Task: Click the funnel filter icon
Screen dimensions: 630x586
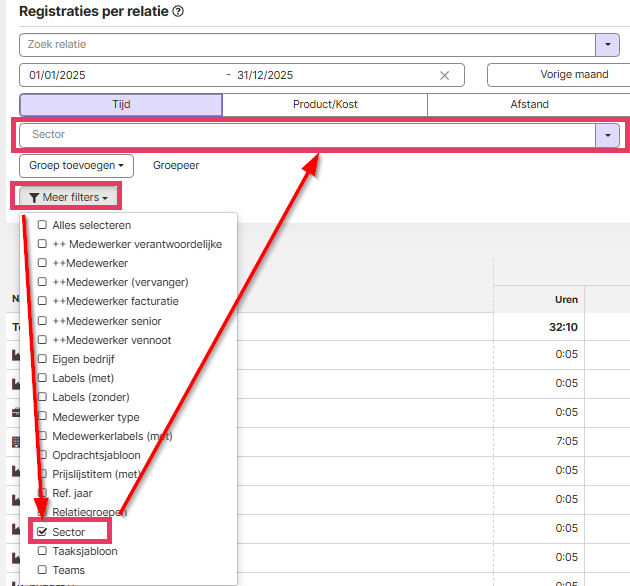Action: pyautogui.click(x=34, y=198)
